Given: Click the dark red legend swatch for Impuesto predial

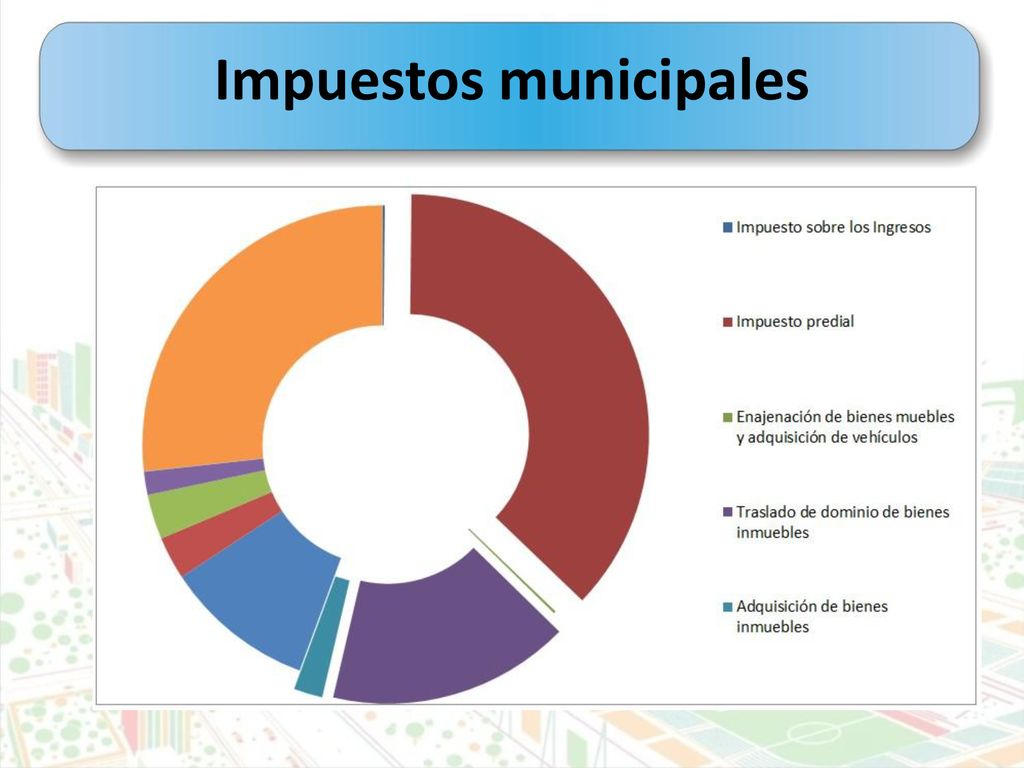Looking at the screenshot, I should (728, 322).
